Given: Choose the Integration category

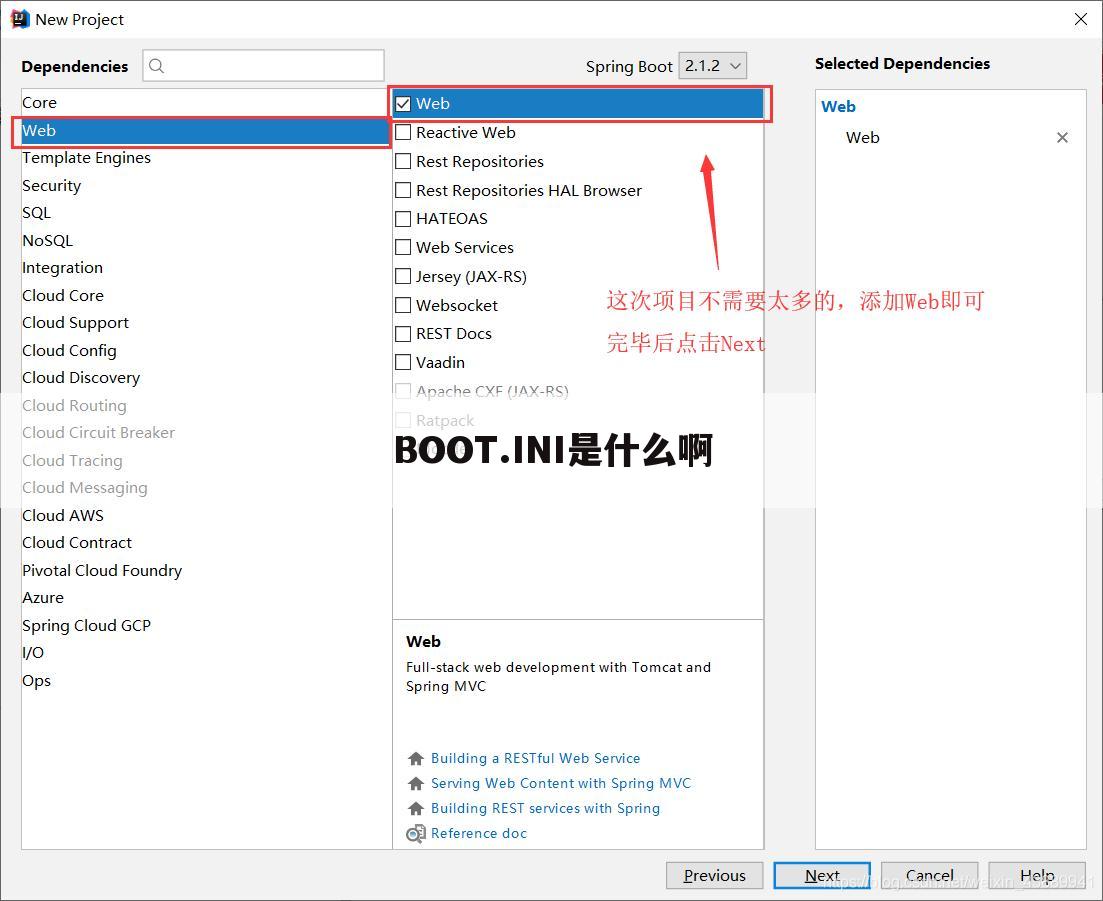Looking at the screenshot, I should (x=205, y=268).
